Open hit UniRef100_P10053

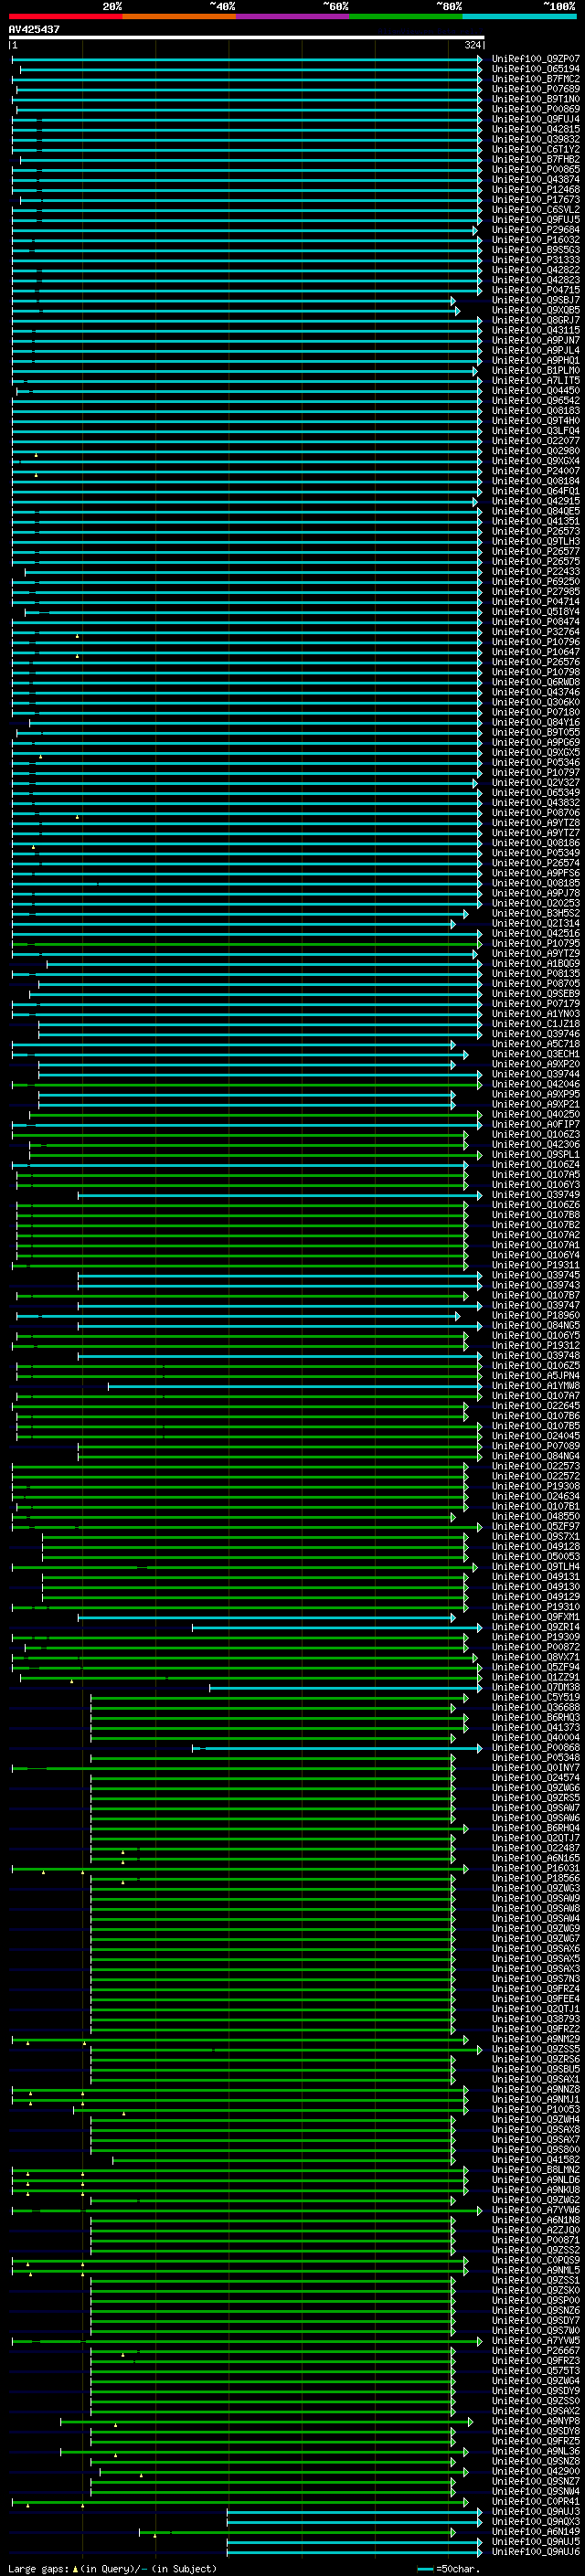coord(536,2109)
